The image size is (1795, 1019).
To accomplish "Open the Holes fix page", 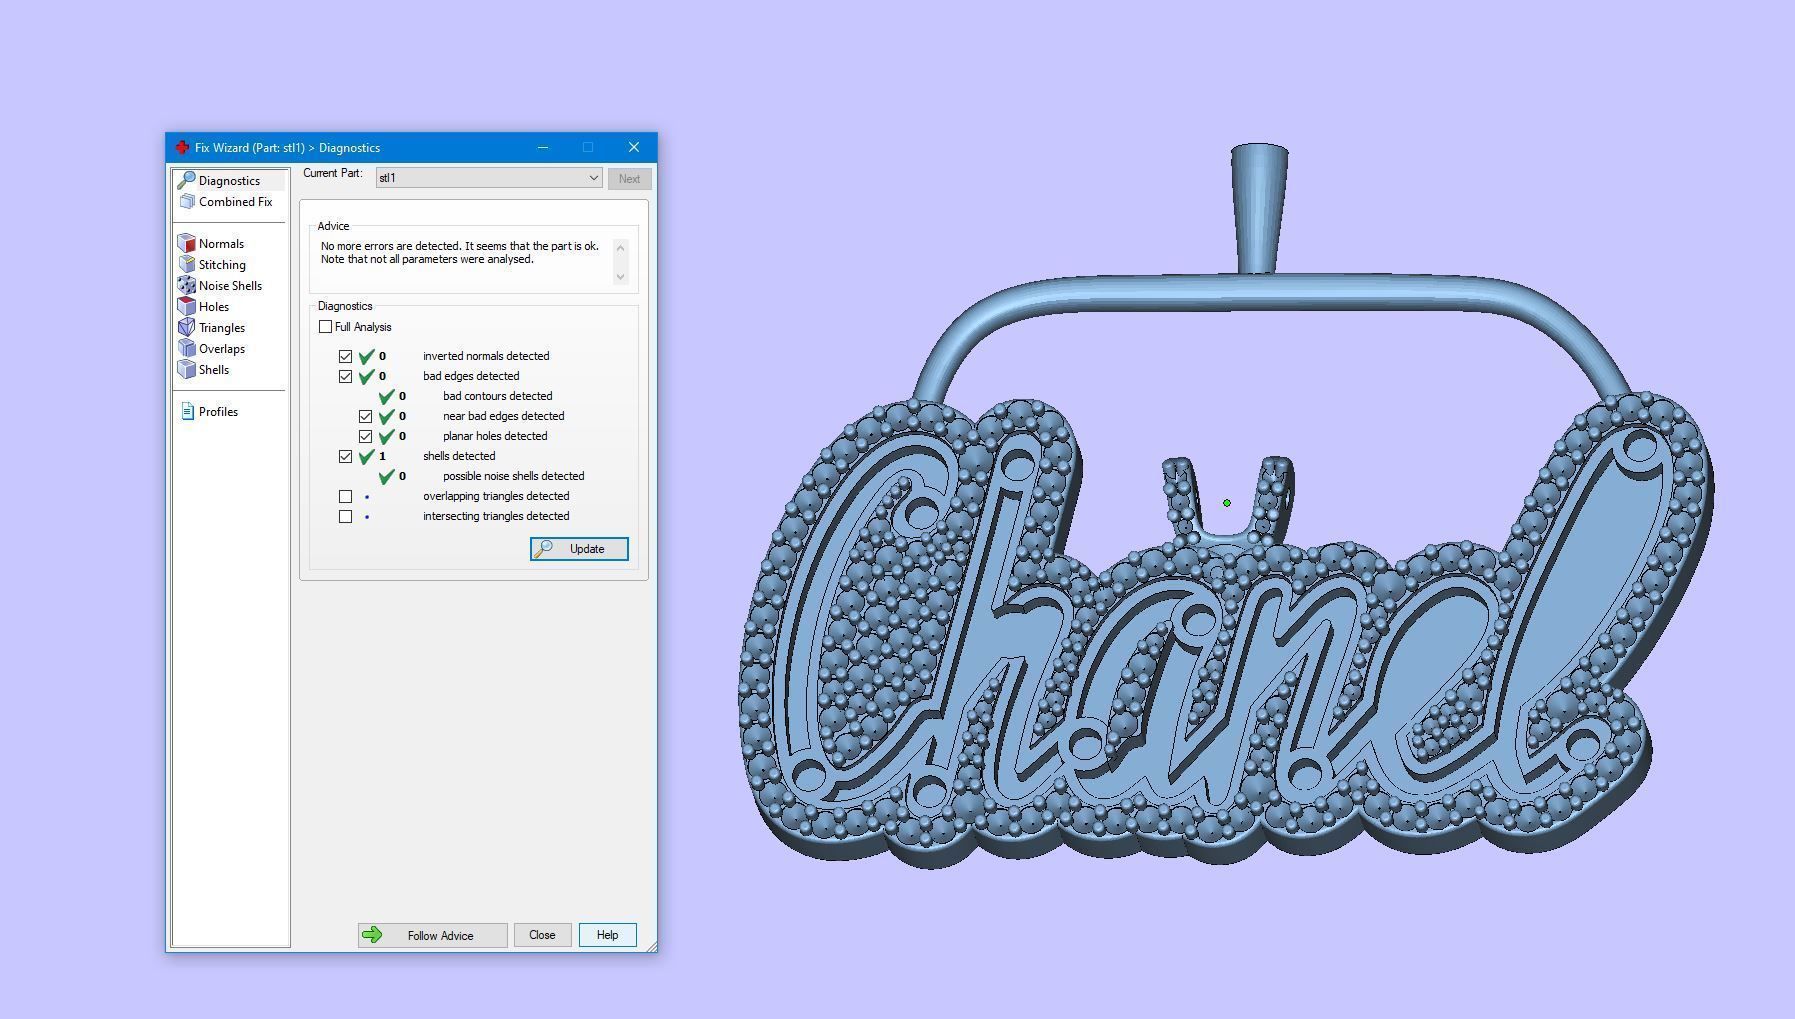I will click(214, 307).
